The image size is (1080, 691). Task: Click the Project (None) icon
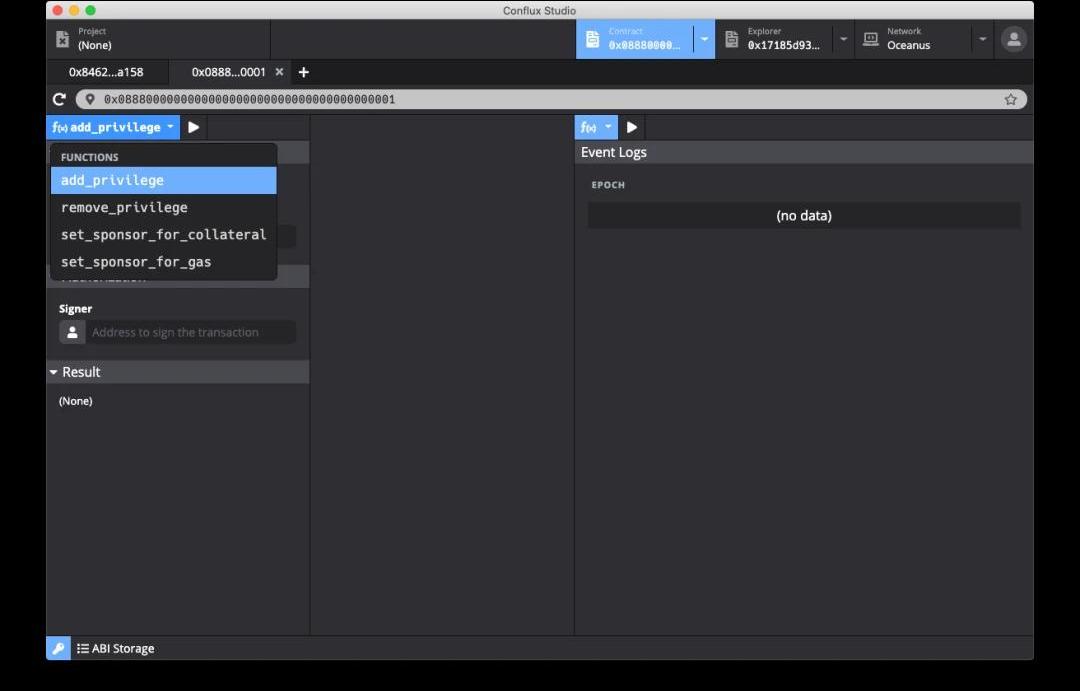coord(63,39)
